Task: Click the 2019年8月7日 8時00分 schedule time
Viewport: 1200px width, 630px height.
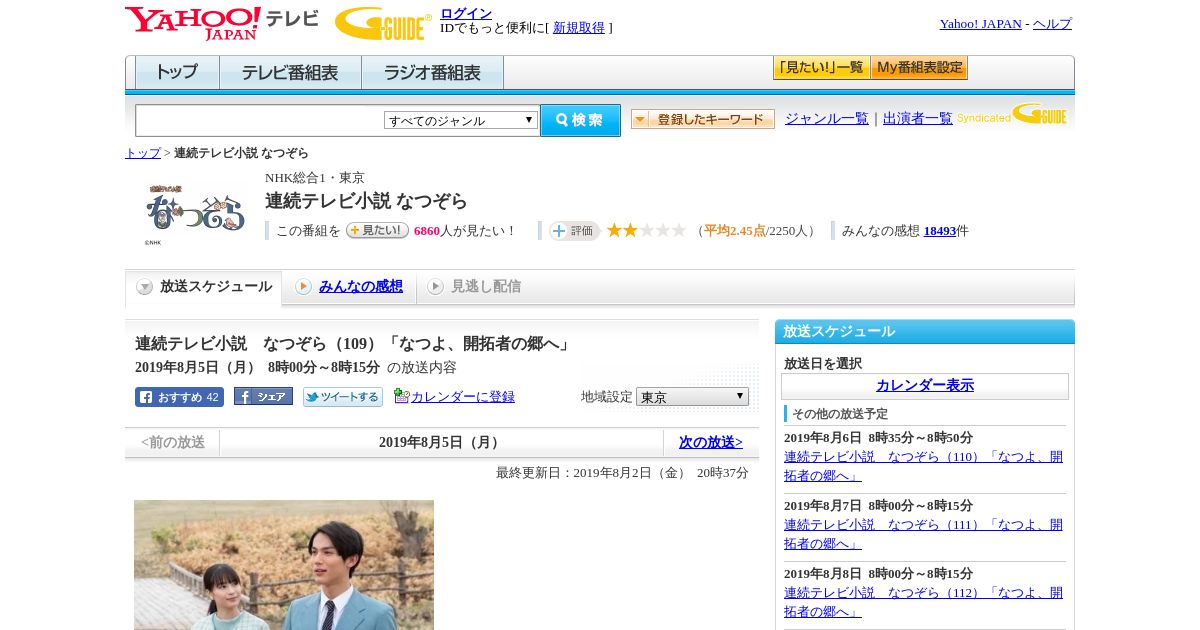Action: (878, 506)
